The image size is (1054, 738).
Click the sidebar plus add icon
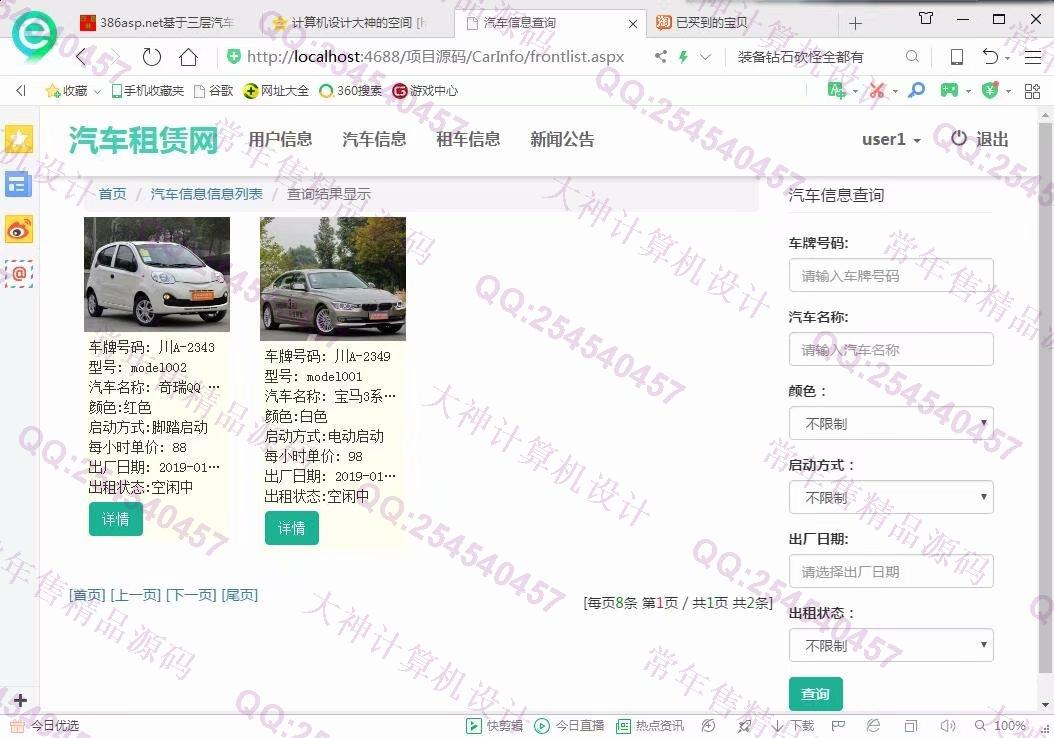pyautogui.click(x=20, y=700)
